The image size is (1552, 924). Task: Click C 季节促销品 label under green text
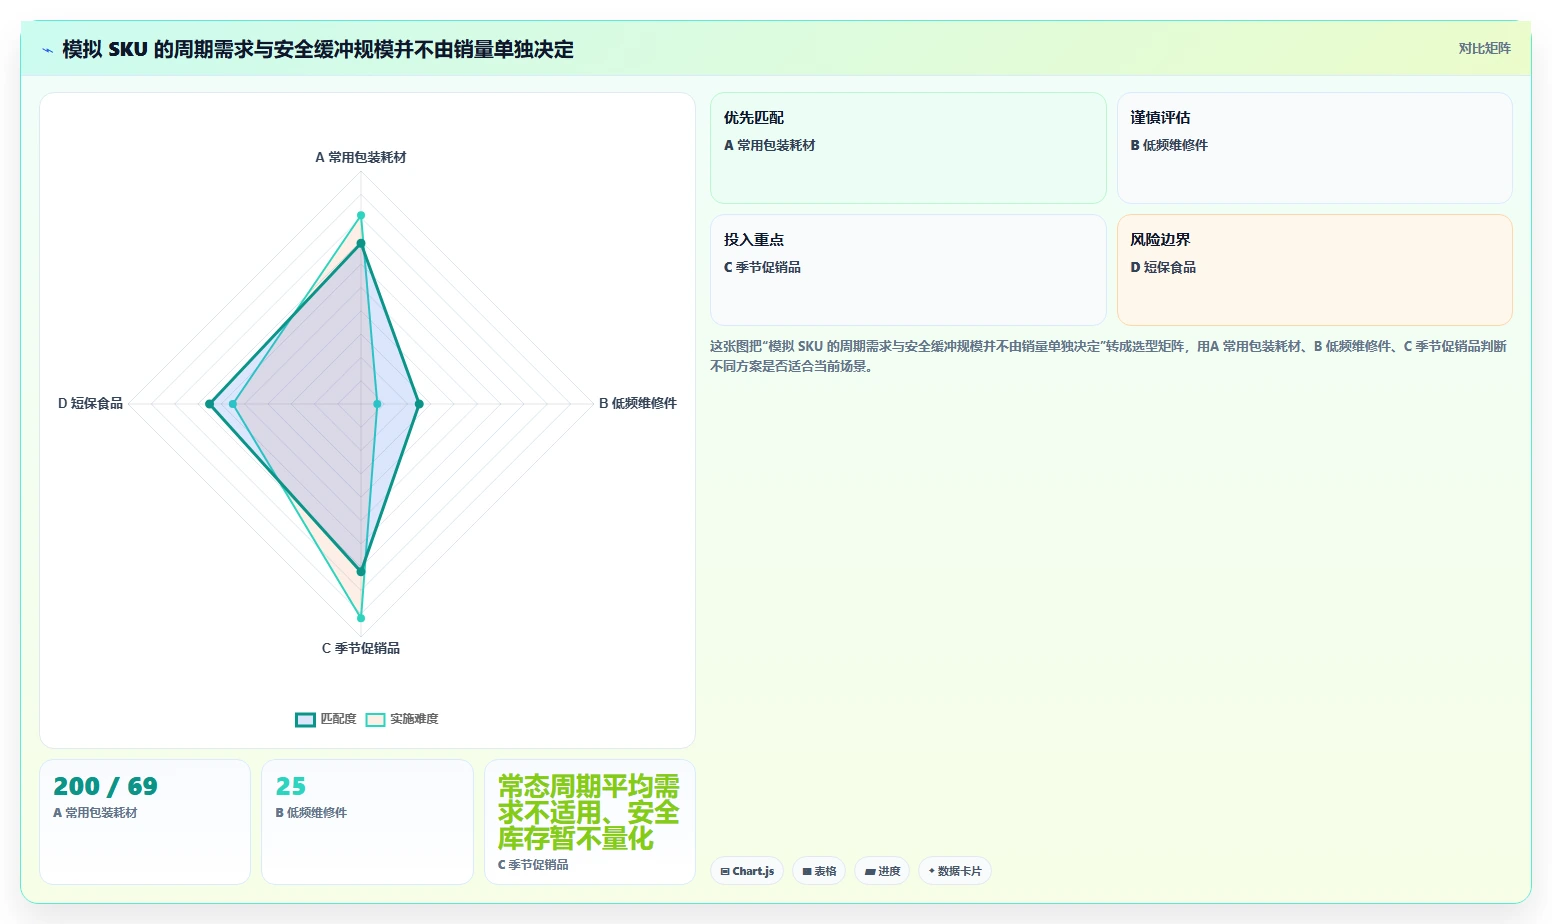coord(533,865)
